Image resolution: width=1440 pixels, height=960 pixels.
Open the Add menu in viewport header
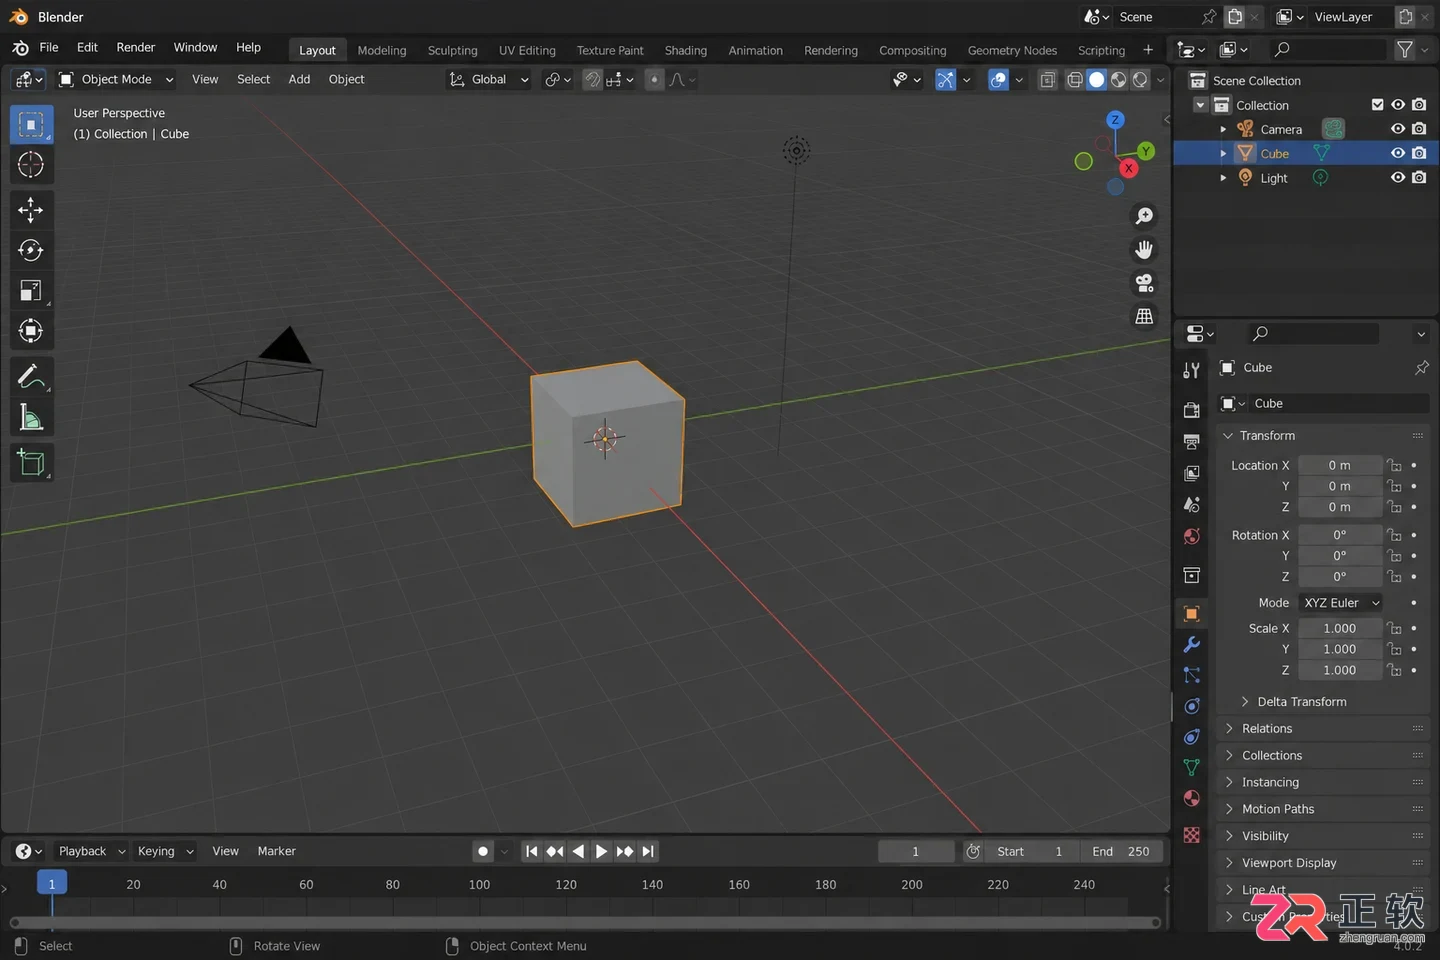[299, 79]
